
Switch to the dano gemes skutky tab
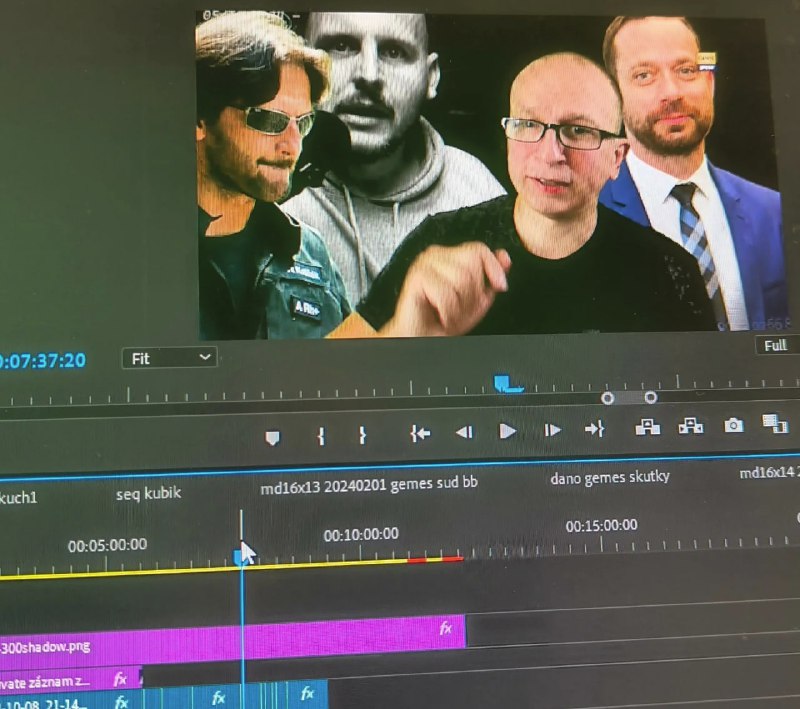click(x=610, y=477)
